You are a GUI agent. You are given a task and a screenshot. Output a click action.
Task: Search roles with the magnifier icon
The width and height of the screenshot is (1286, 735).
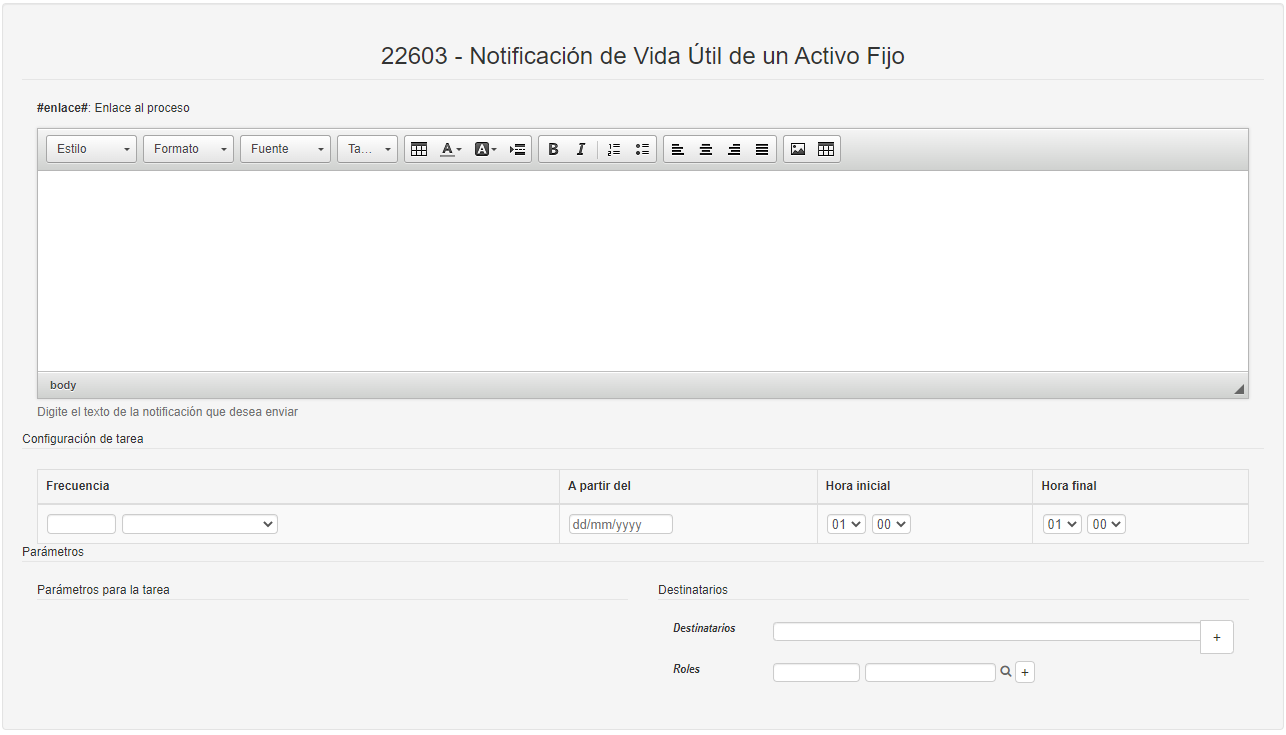(x=1006, y=672)
